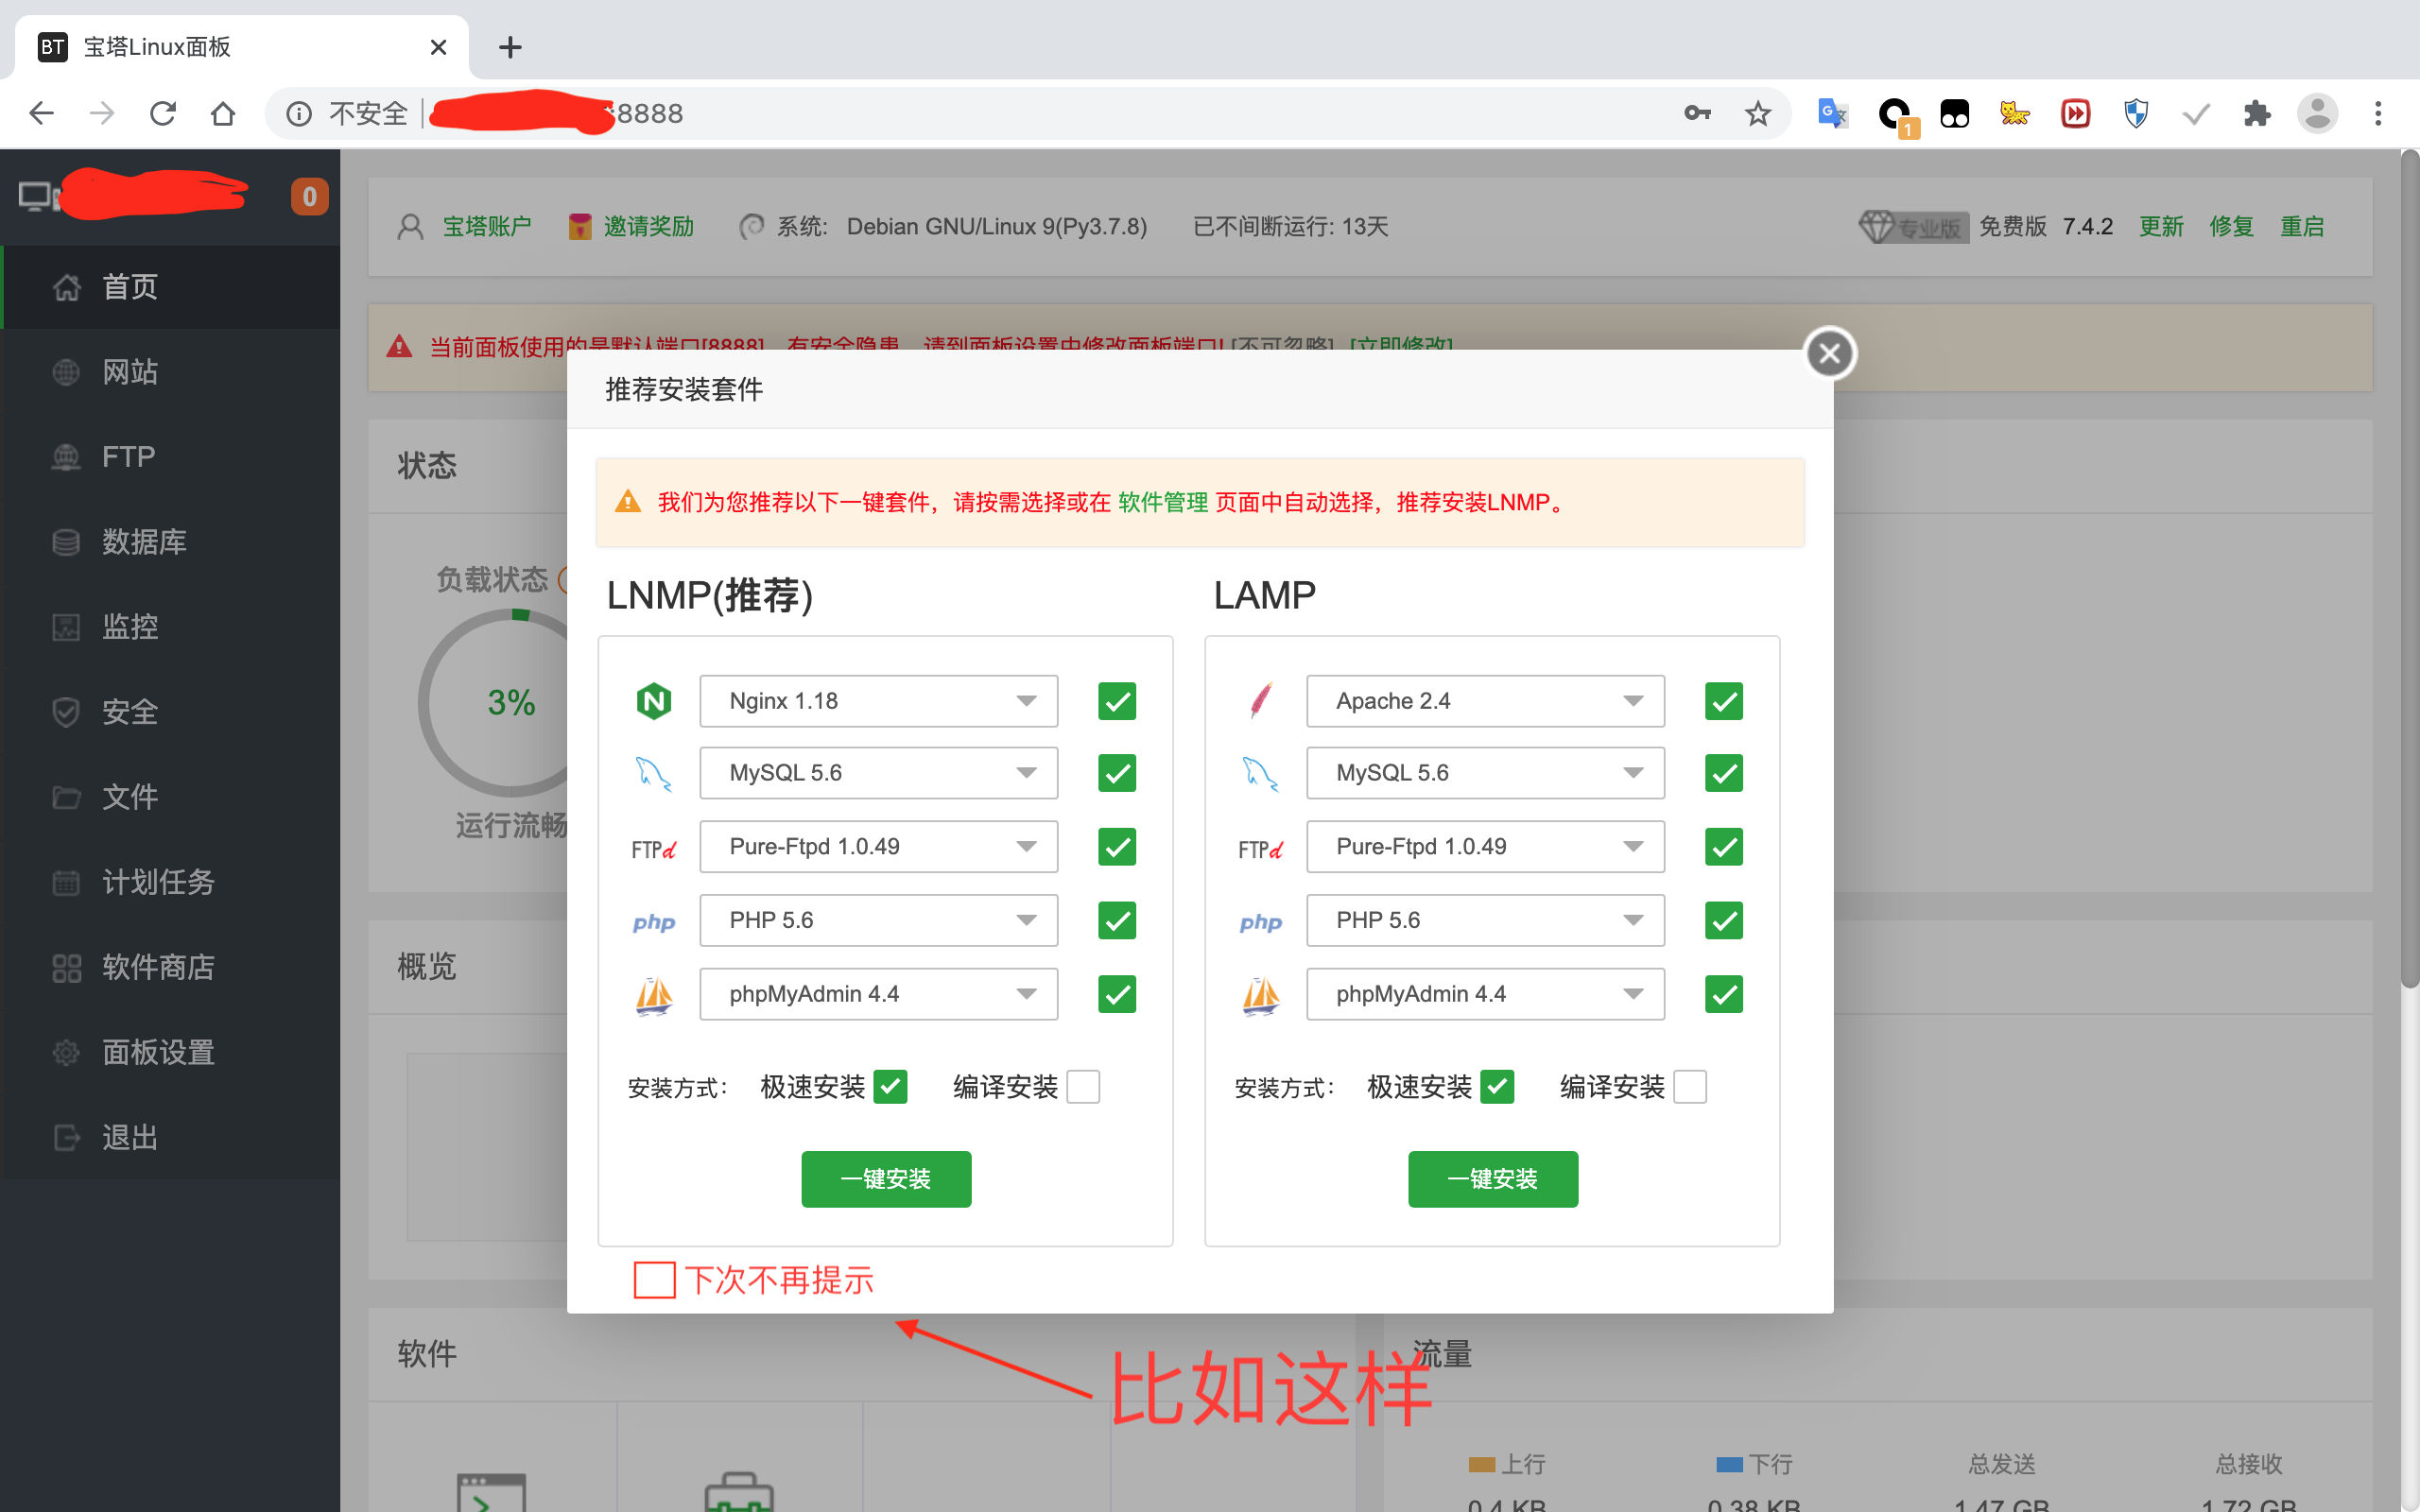Click the orange notification badge 0
The image size is (2420, 1512).
coord(310,196)
